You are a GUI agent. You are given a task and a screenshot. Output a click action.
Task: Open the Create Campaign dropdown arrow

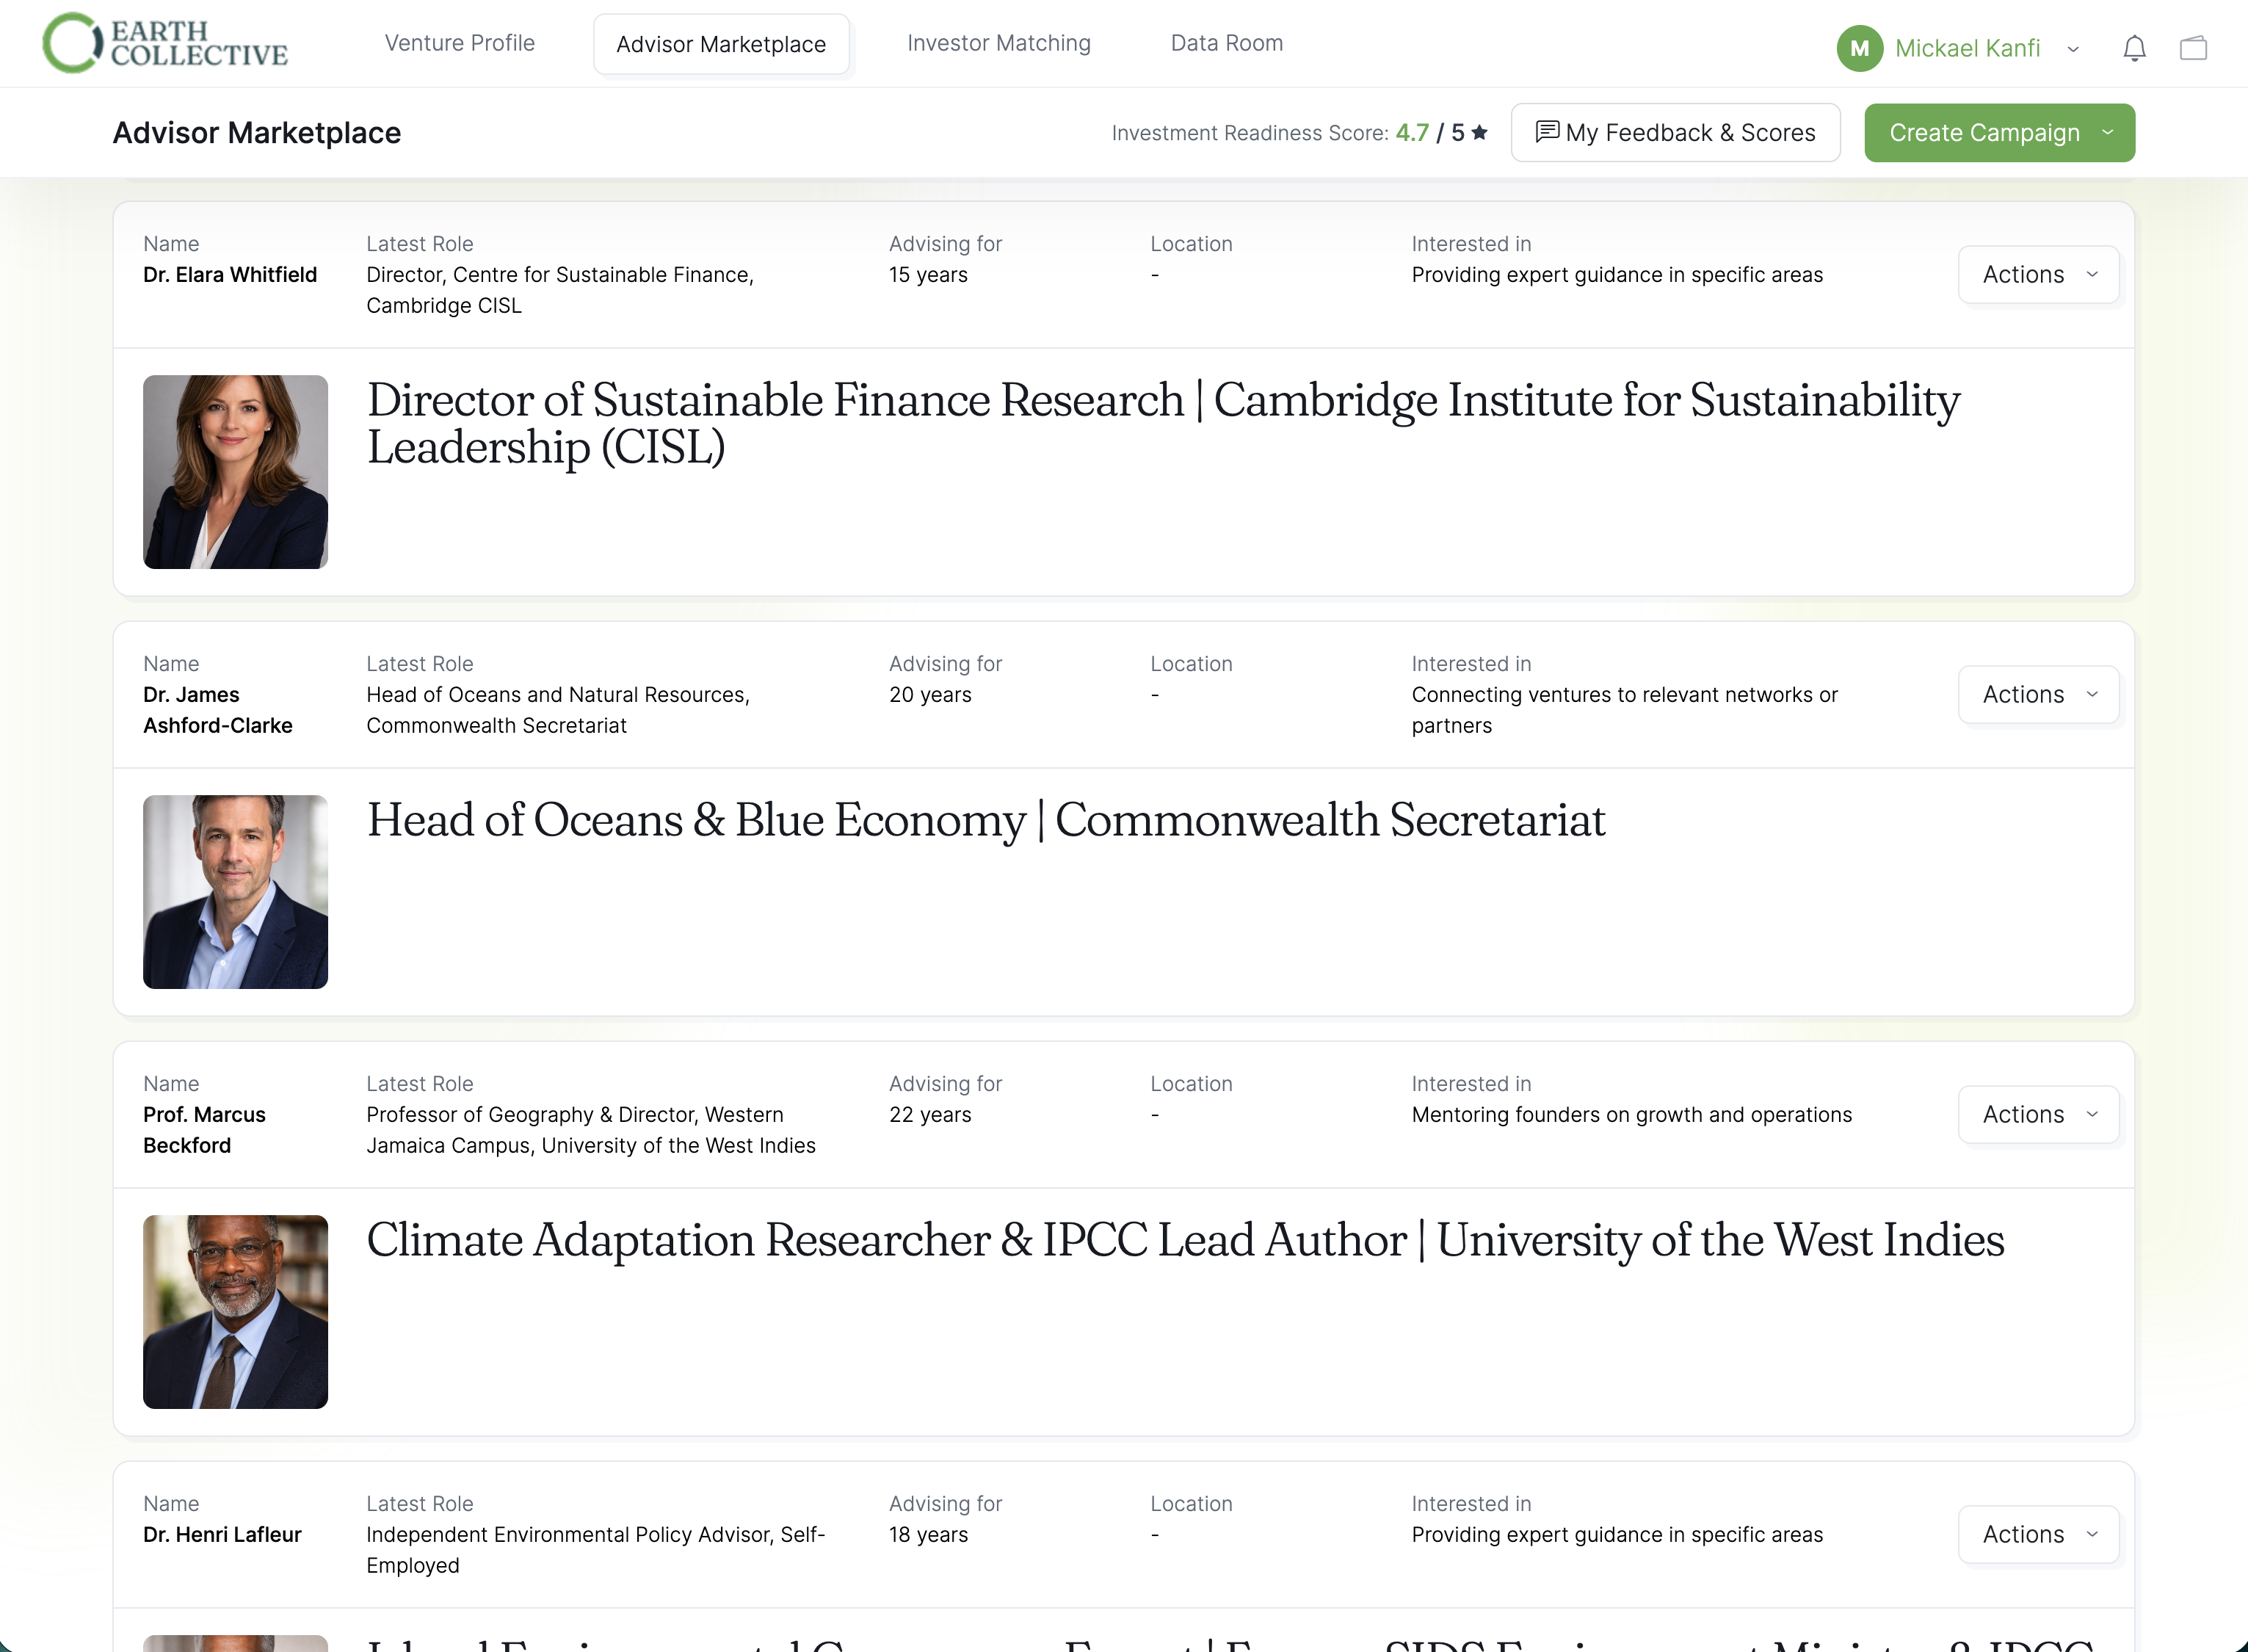[2108, 132]
